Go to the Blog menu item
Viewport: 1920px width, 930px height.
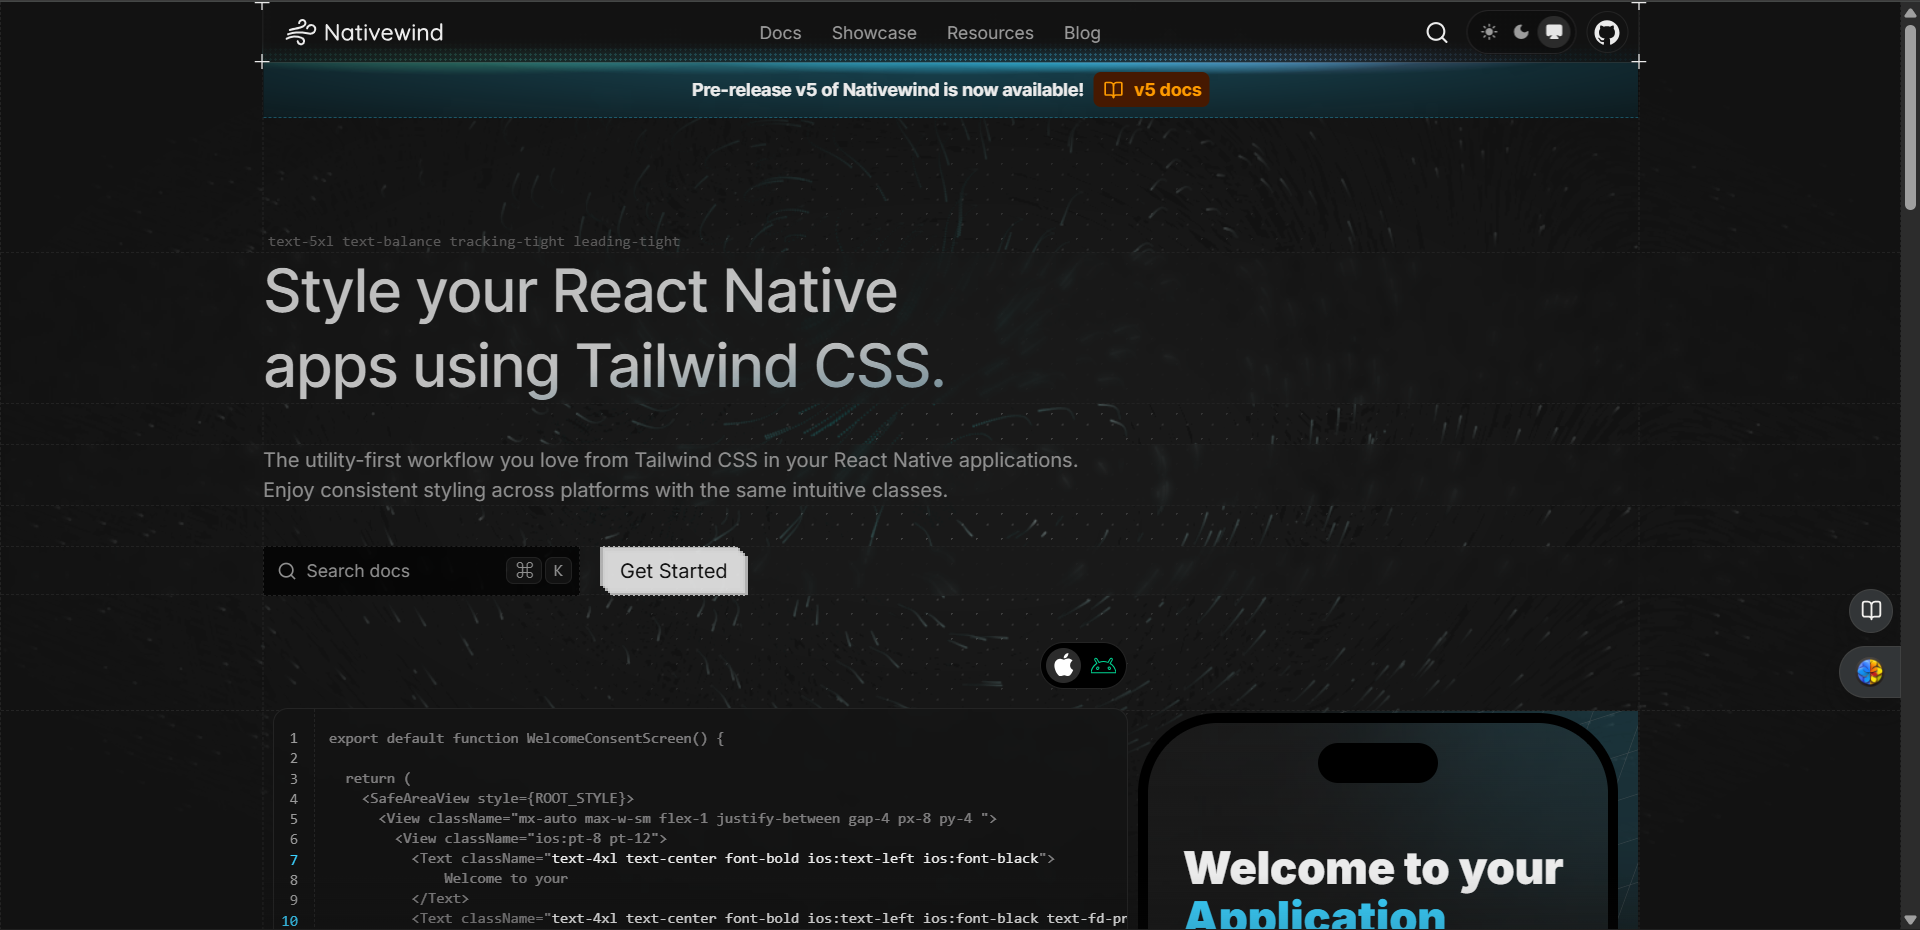(x=1082, y=33)
